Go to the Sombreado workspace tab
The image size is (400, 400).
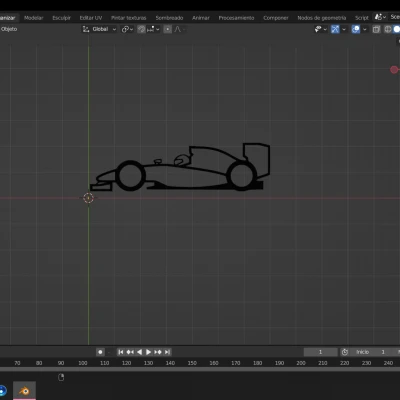coord(169,18)
